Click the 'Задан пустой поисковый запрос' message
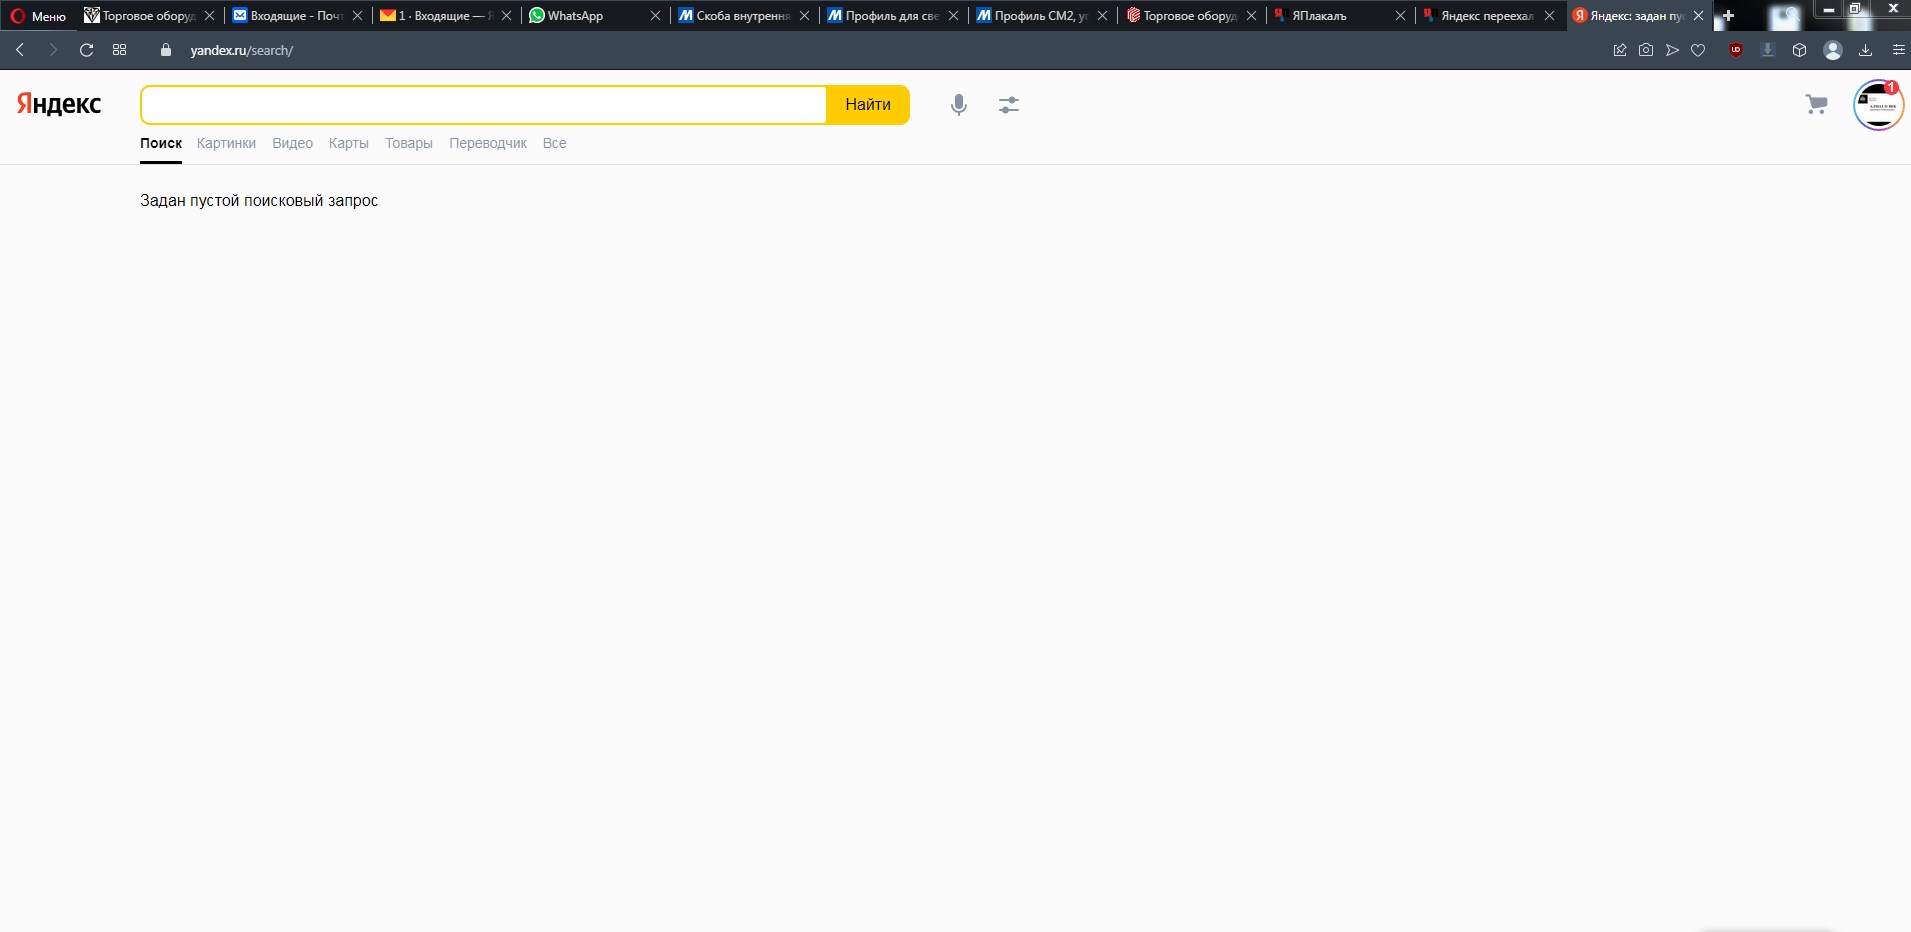Viewport: 1911px width, 932px height. [259, 201]
